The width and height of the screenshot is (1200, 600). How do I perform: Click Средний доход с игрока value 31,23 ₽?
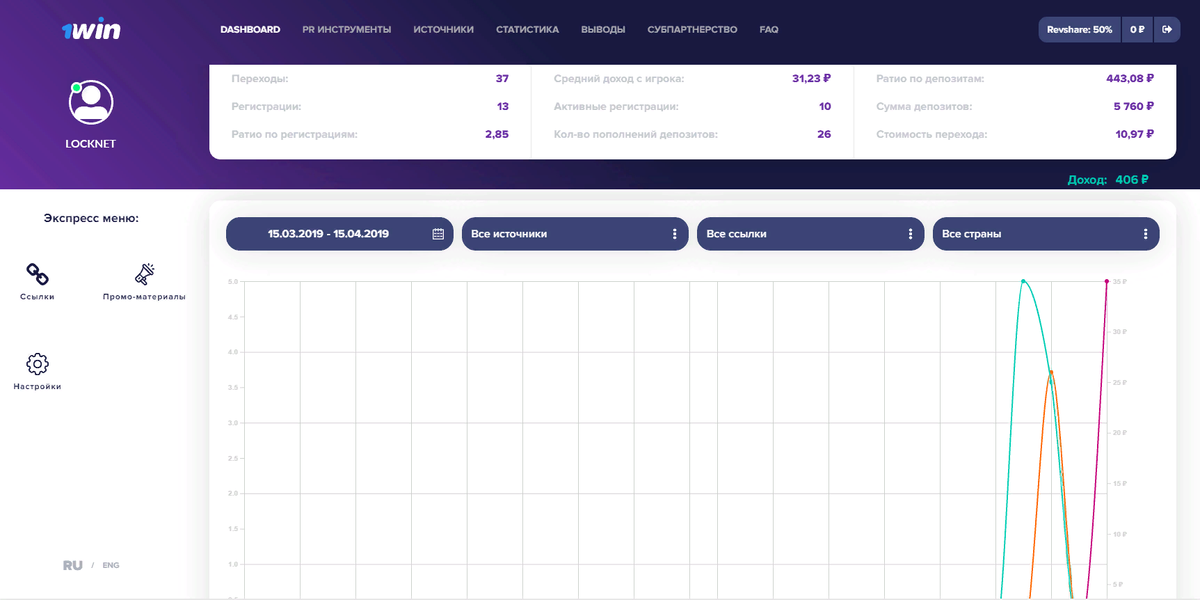click(811, 78)
